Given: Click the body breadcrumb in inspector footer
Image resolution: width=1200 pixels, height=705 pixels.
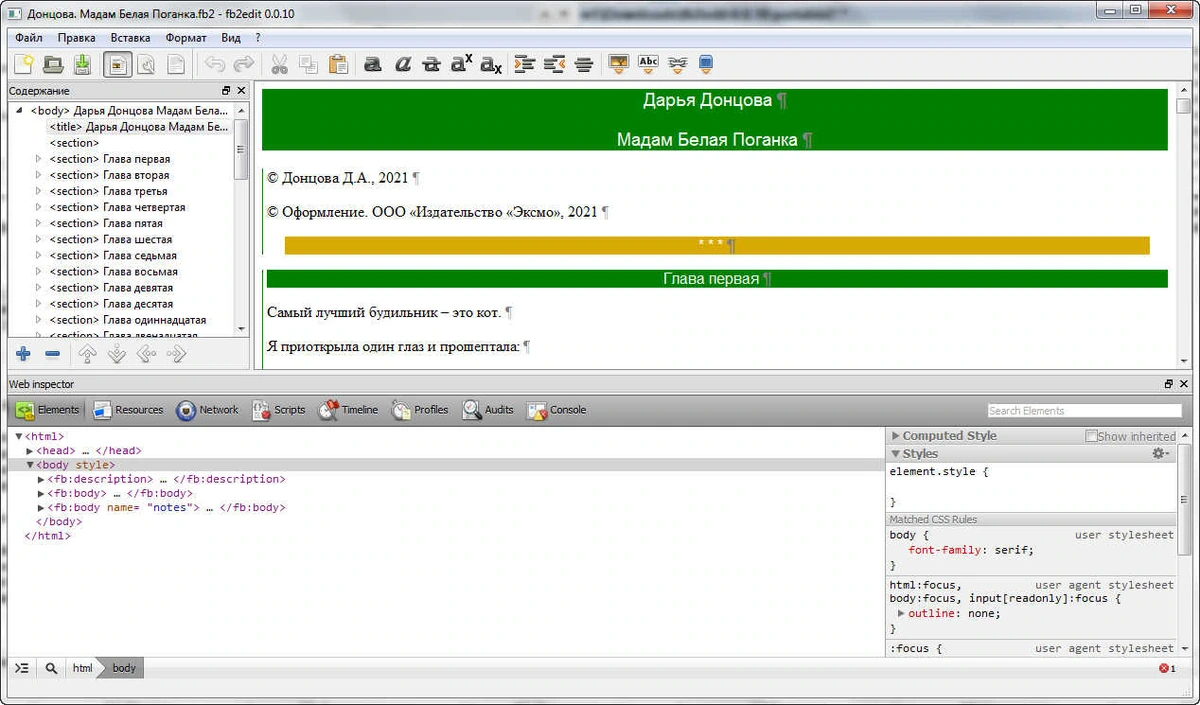Looking at the screenshot, I should (124, 668).
